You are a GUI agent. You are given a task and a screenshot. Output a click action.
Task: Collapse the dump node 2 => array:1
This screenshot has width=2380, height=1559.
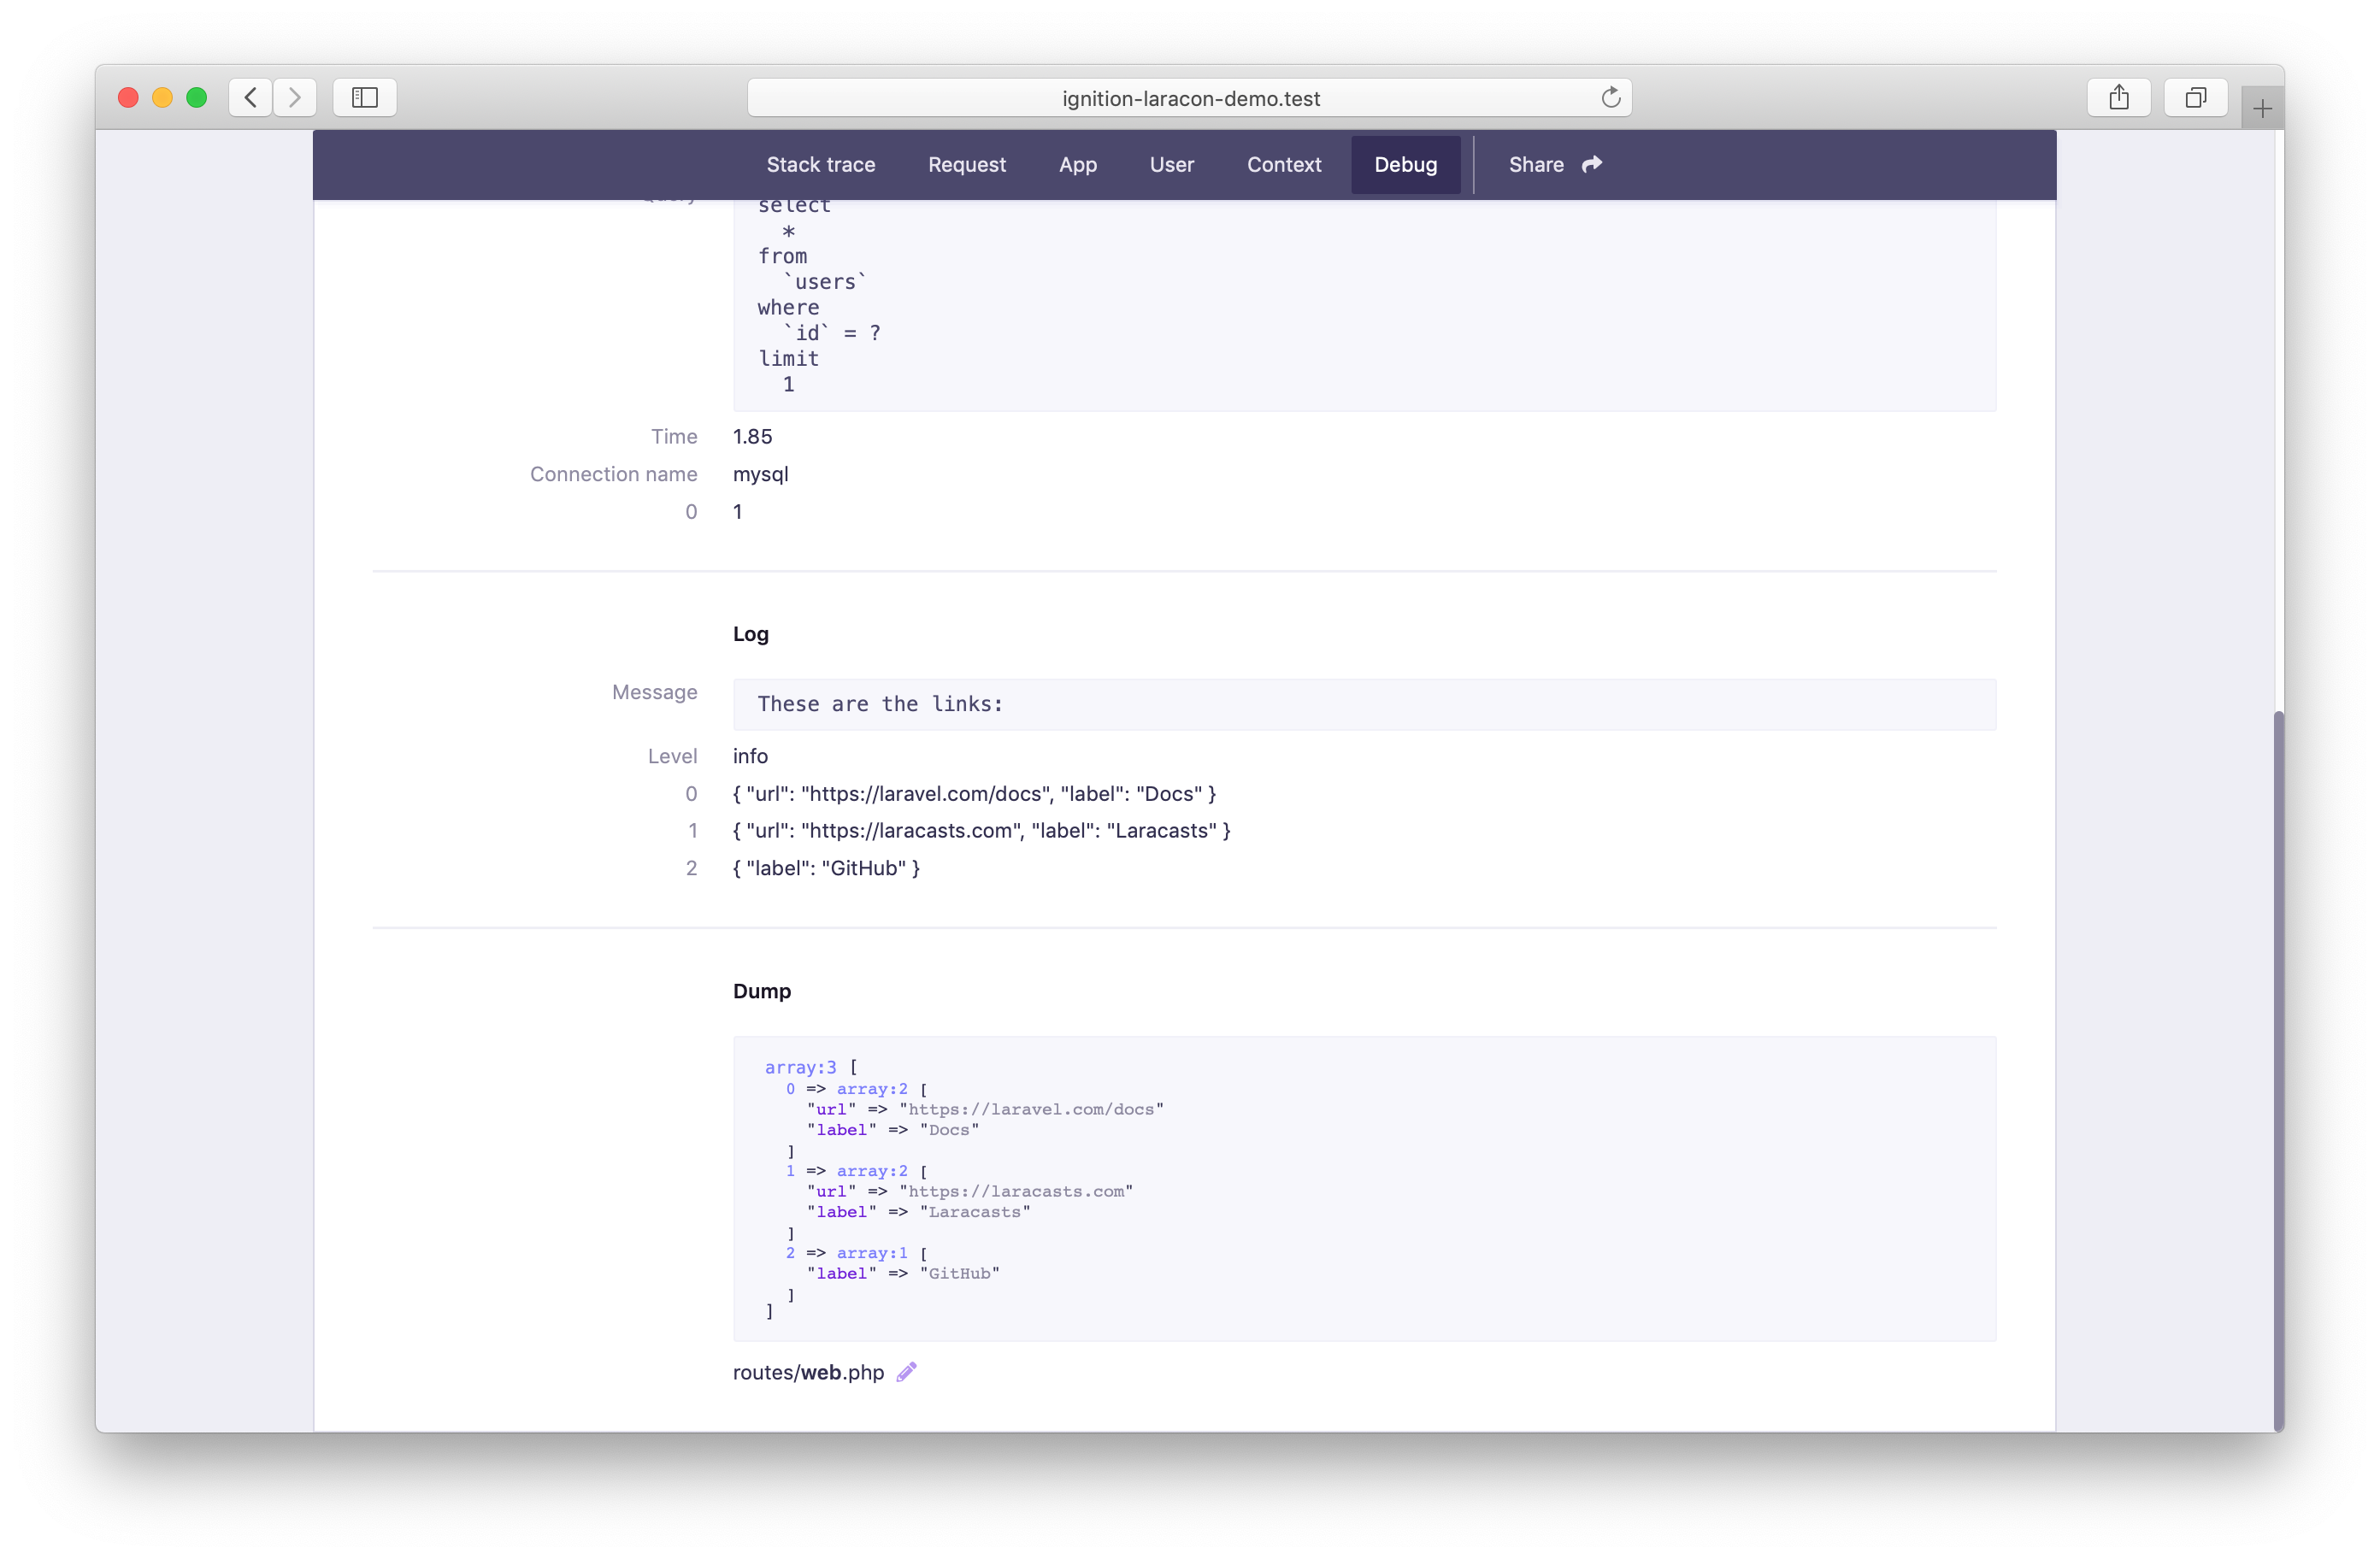(872, 1253)
